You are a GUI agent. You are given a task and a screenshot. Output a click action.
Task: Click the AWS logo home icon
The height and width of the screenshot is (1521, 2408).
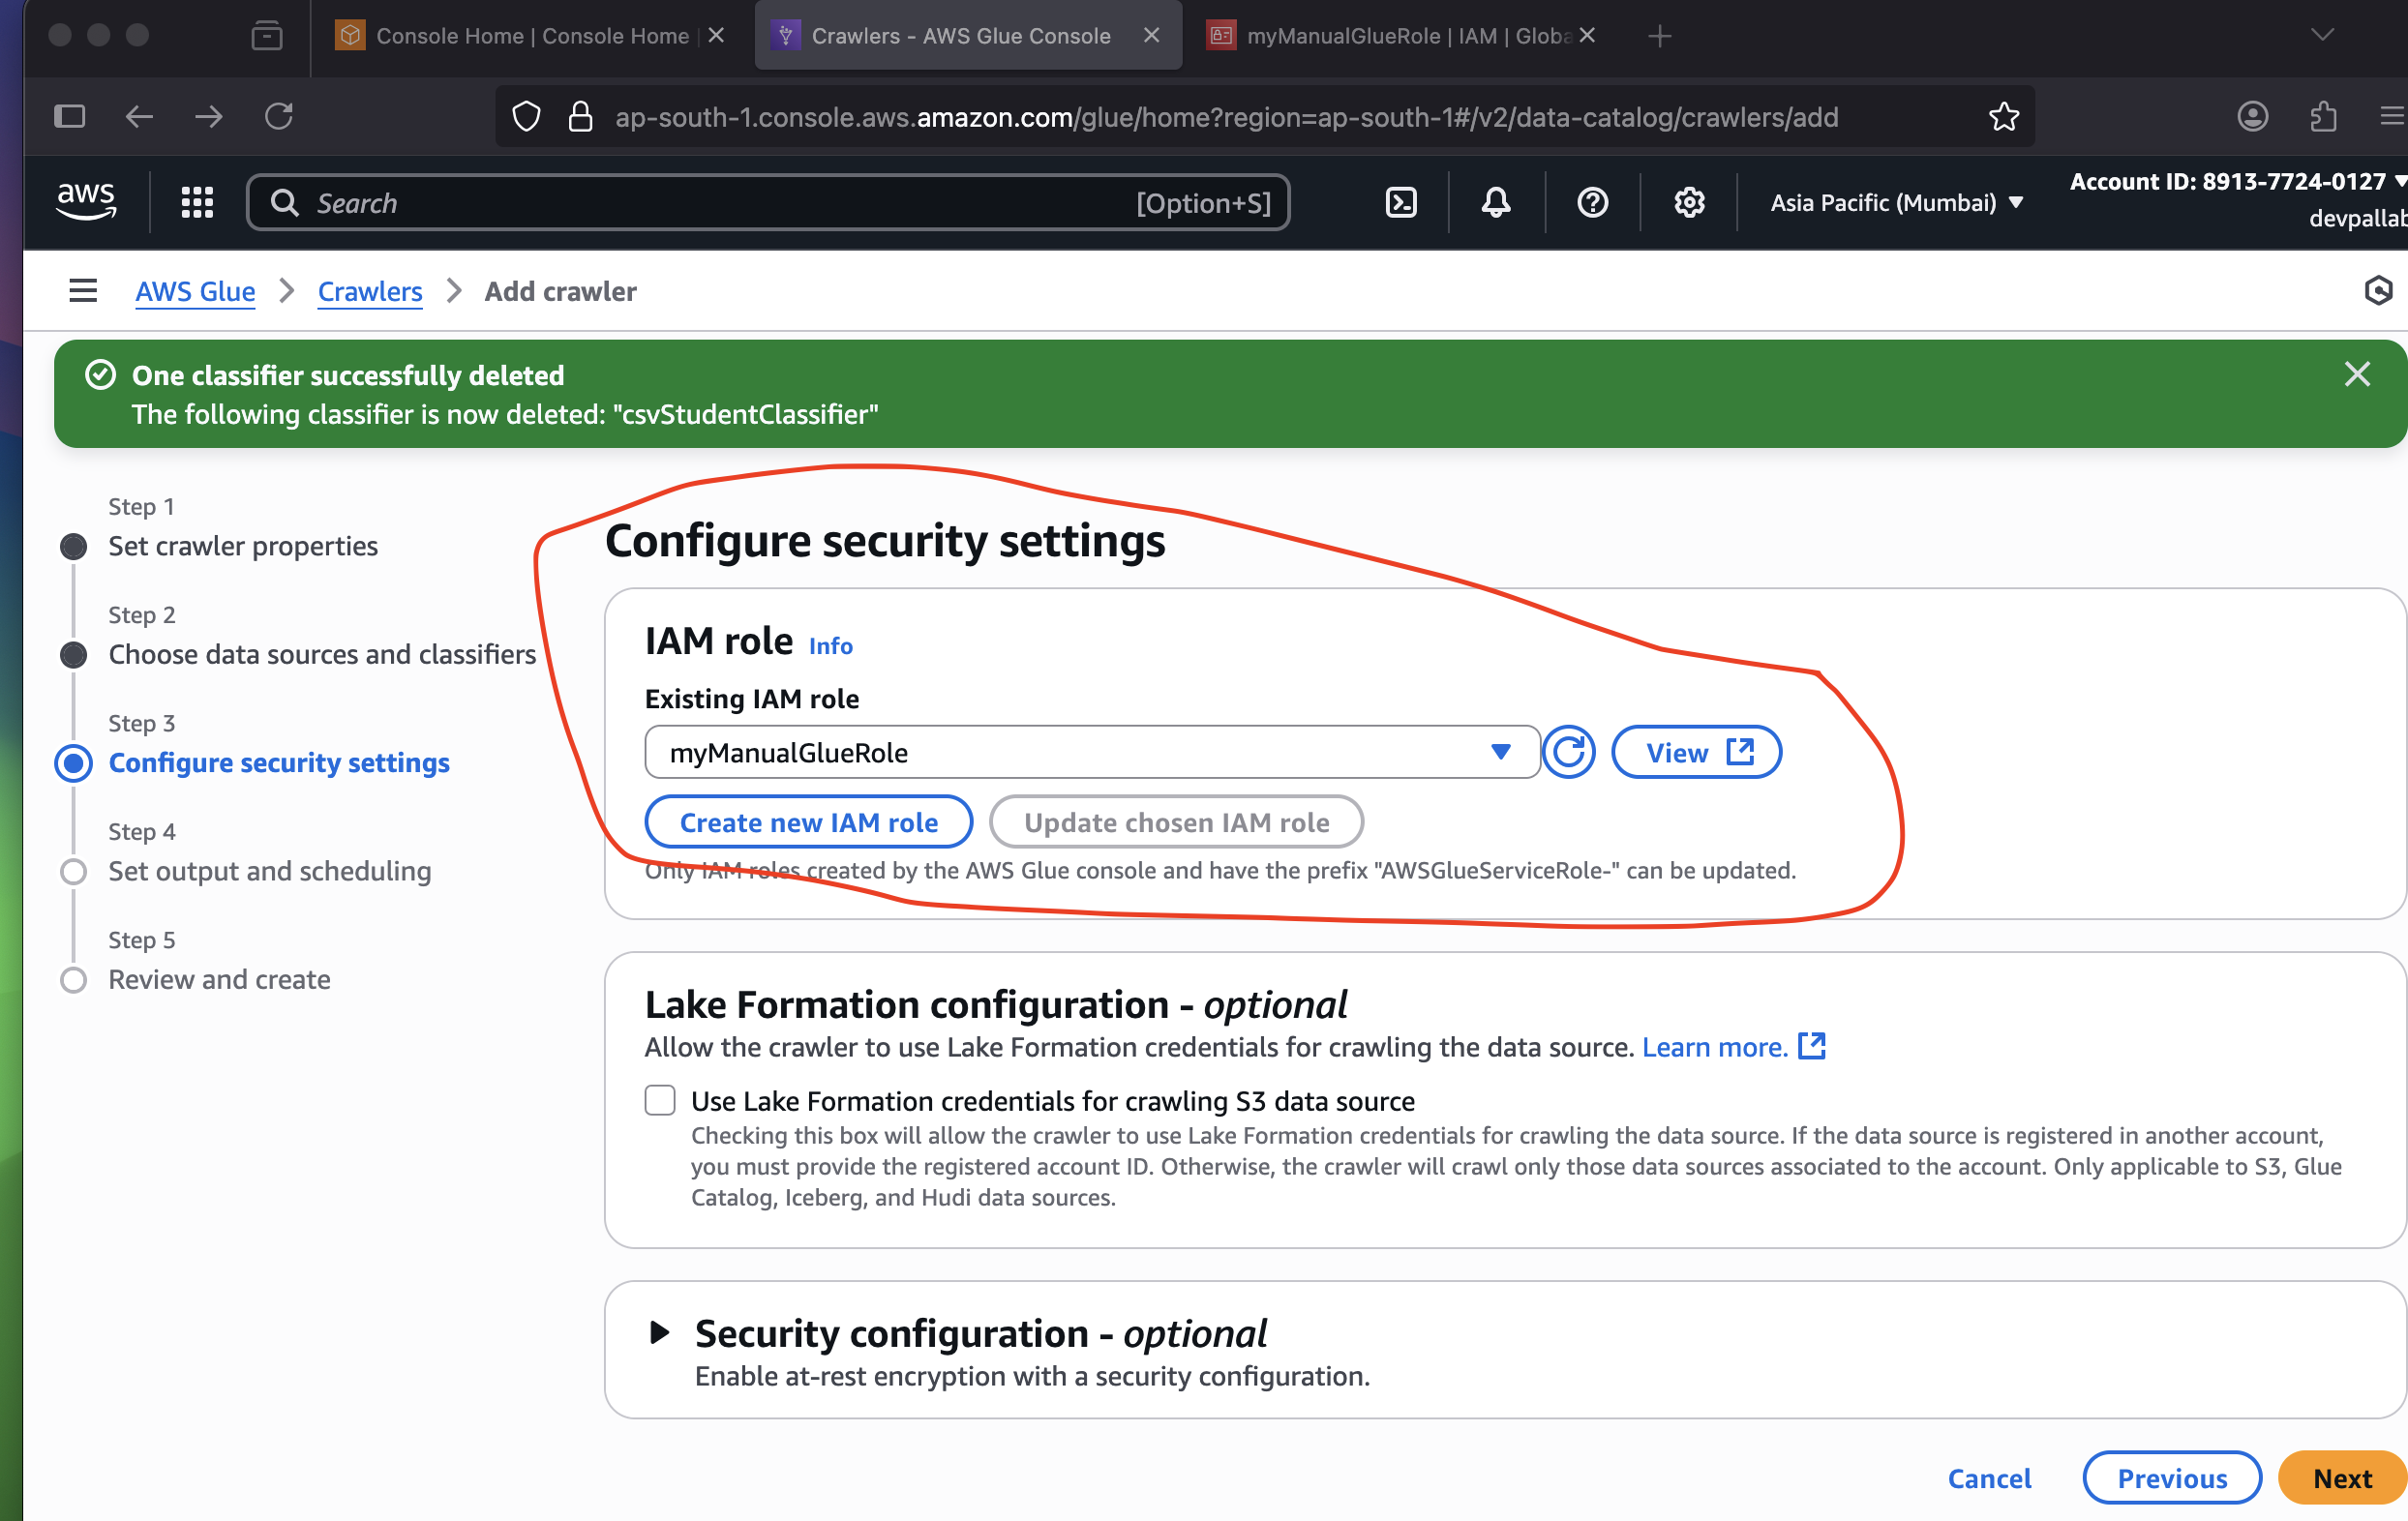coord(86,201)
